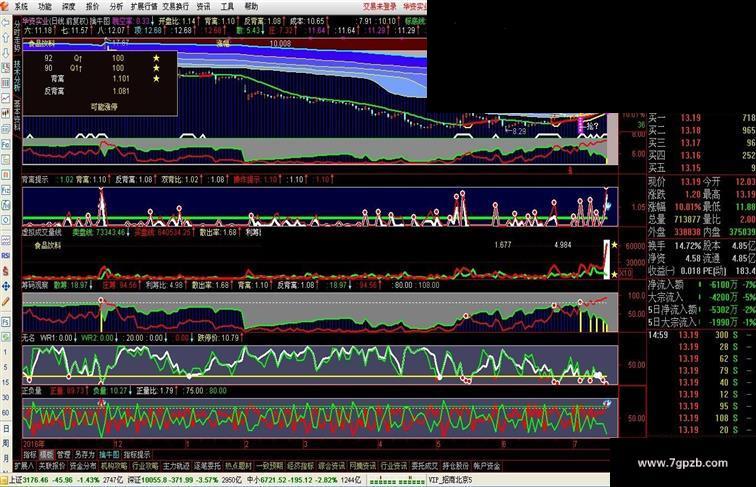The image size is (756, 487).
Task: Switch to 60-minute period button
Action: [x=5, y=413]
